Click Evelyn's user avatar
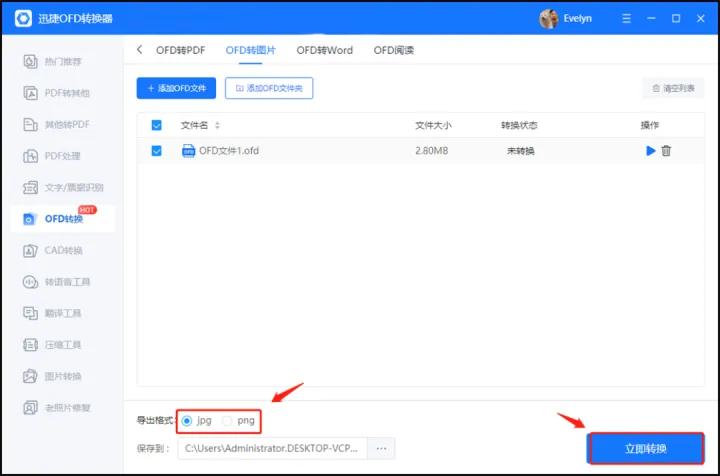The image size is (720, 476). tap(548, 18)
